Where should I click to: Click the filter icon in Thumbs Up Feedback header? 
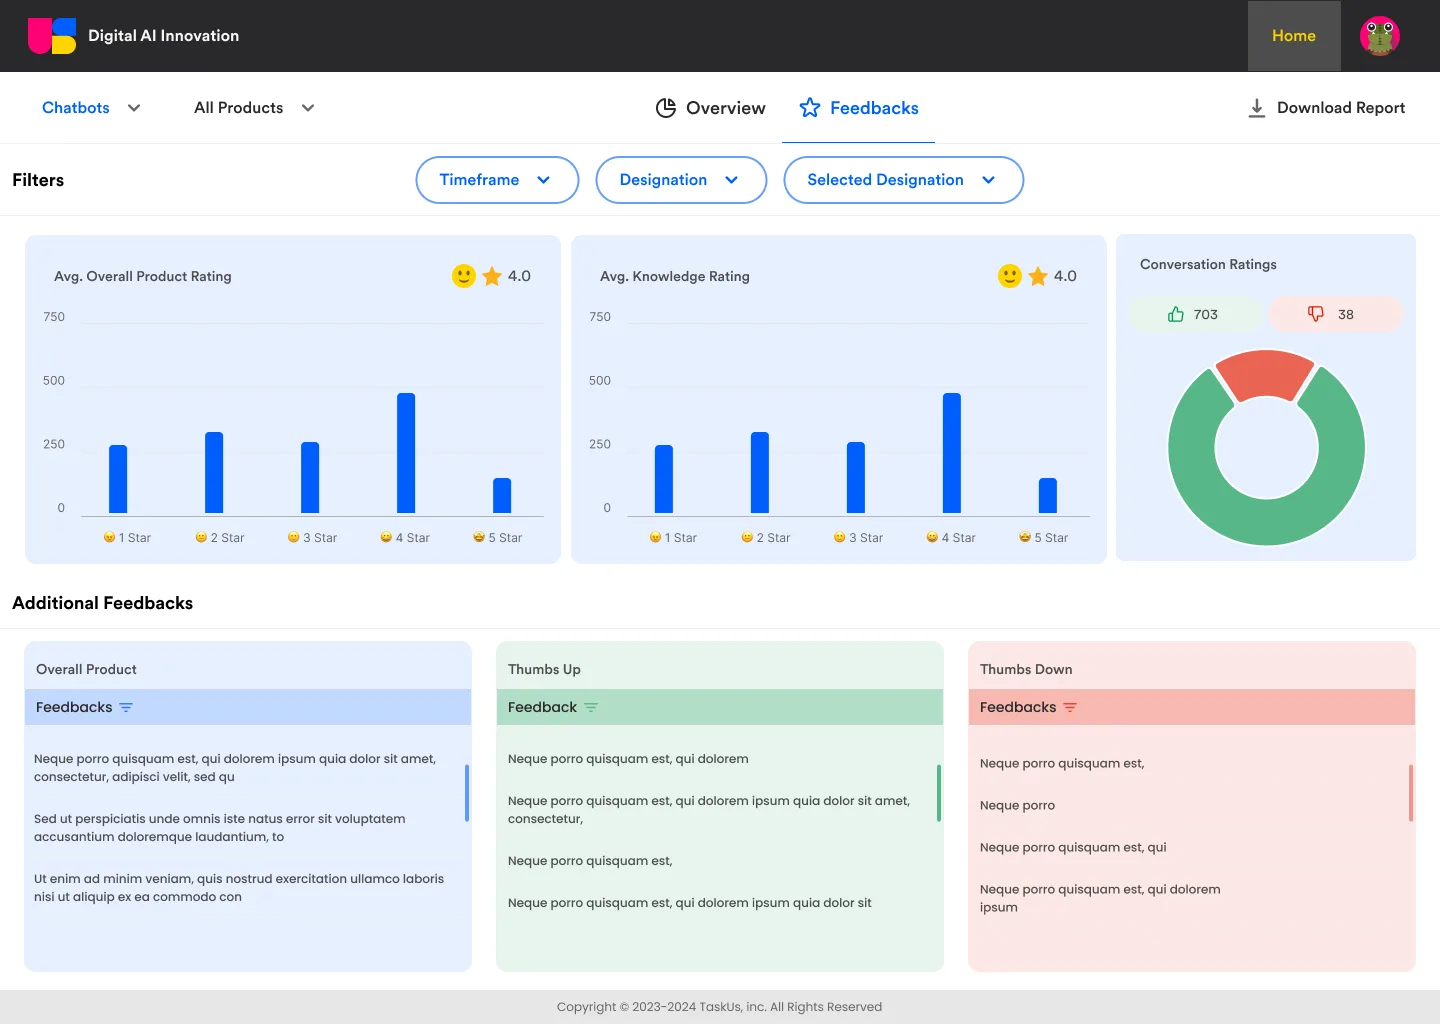coord(591,707)
